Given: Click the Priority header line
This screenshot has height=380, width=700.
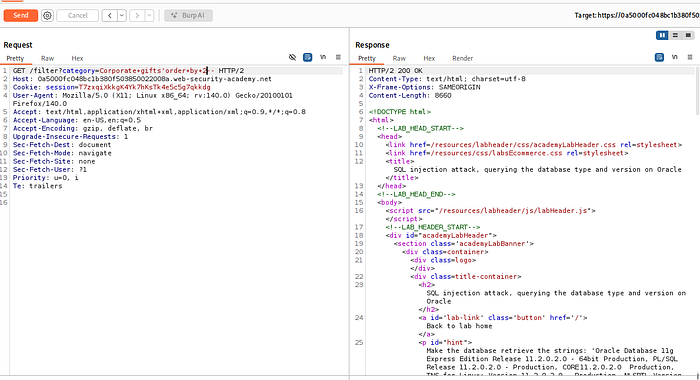Looking at the screenshot, I should 46,178.
